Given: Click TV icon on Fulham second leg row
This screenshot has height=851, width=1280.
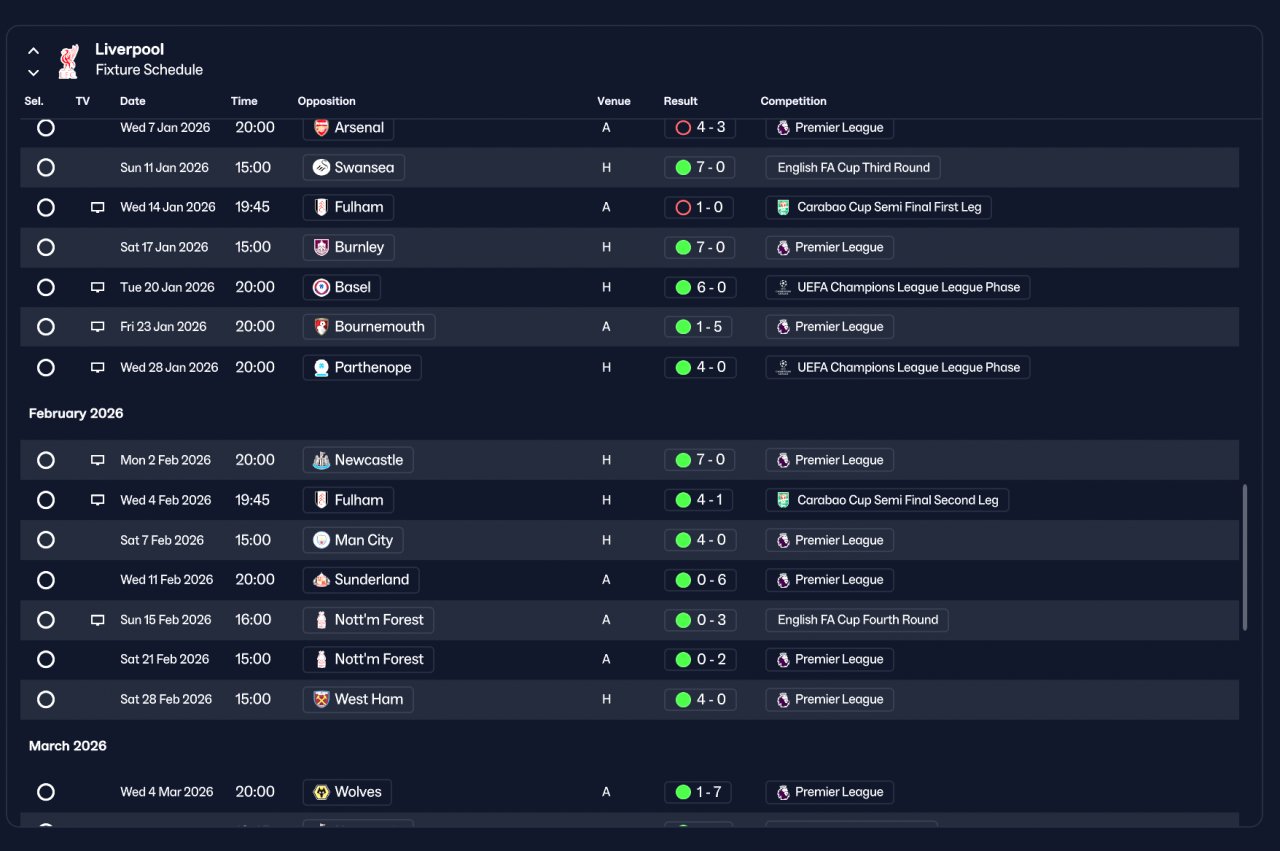Looking at the screenshot, I should [98, 500].
